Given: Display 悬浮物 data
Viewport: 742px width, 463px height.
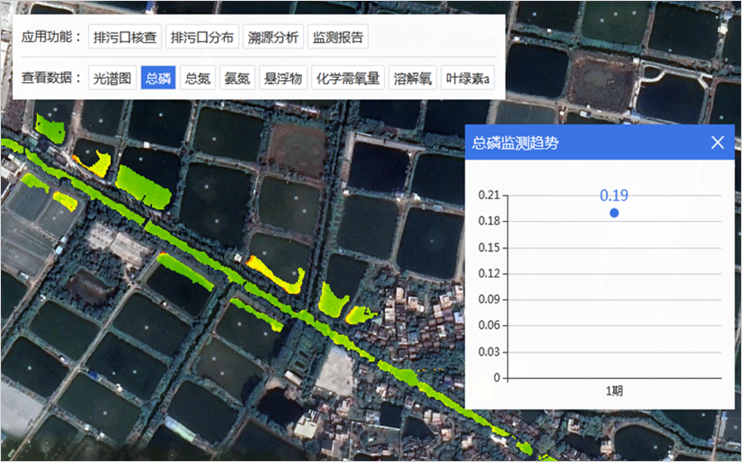Looking at the screenshot, I should (x=283, y=78).
